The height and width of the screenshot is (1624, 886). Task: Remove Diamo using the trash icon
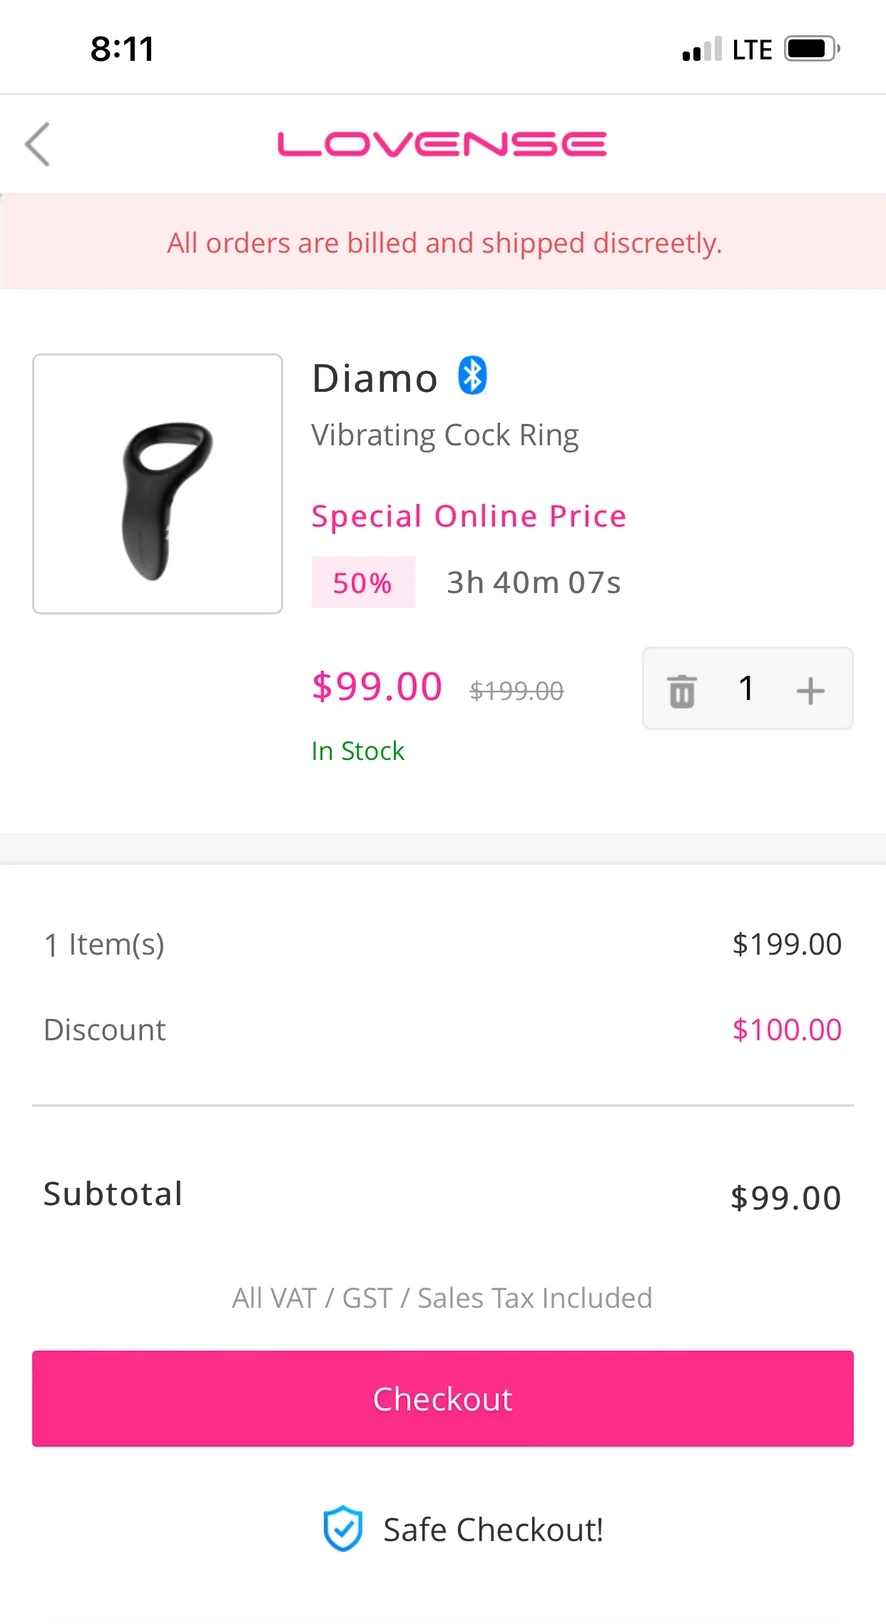[x=682, y=690]
